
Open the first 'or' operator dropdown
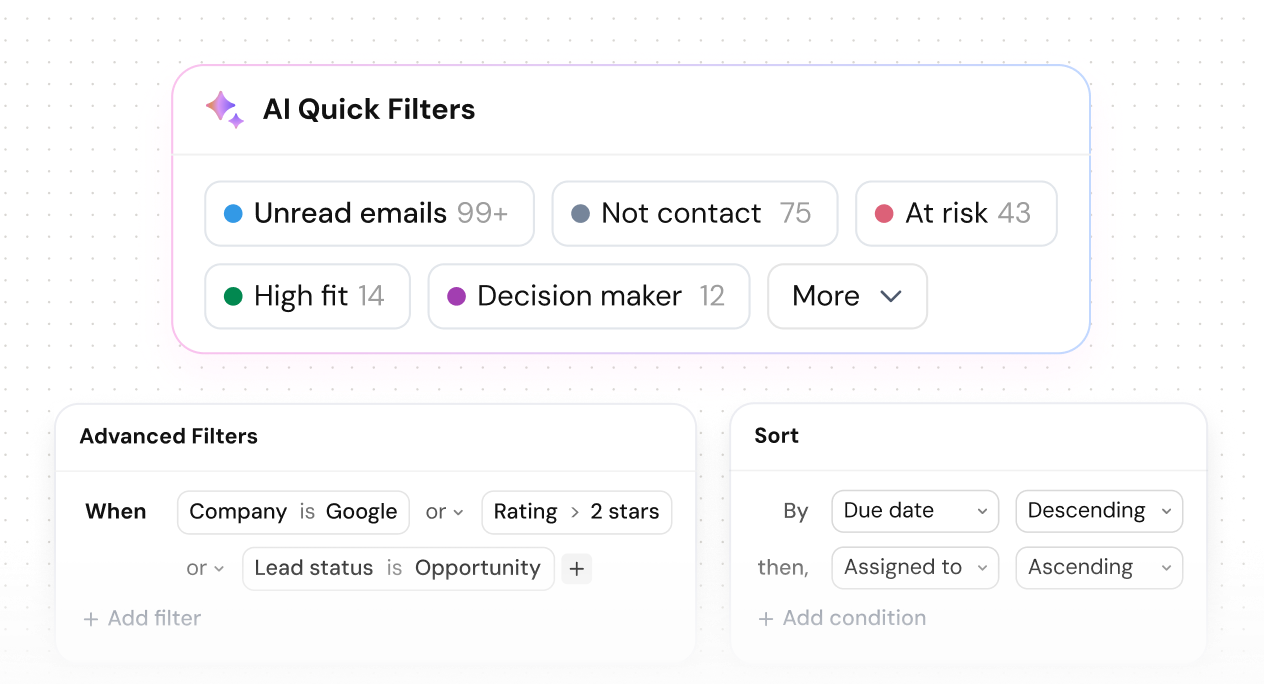pos(444,512)
